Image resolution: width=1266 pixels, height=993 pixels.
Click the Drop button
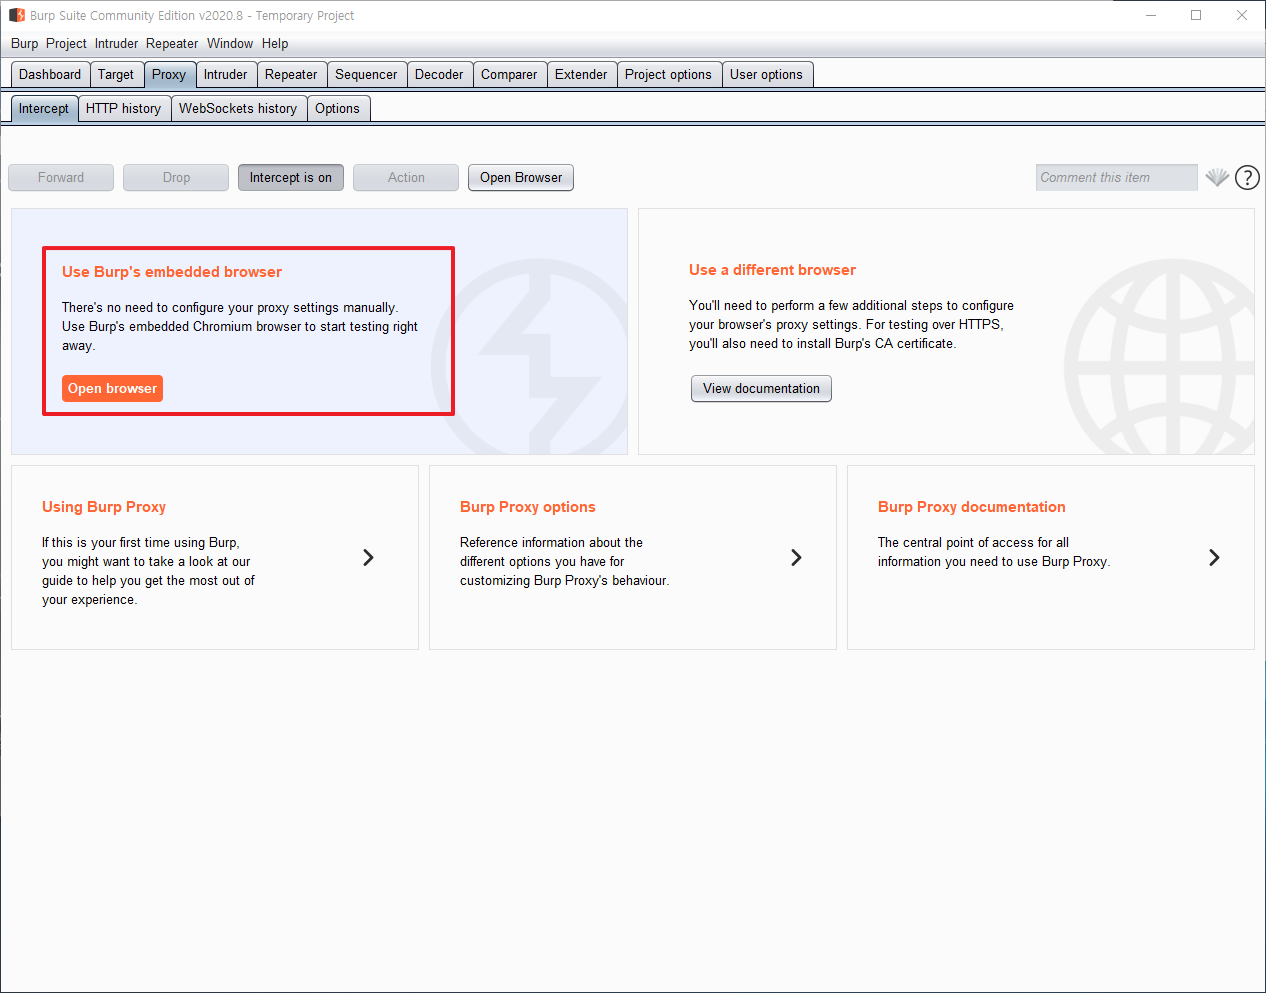(x=176, y=177)
